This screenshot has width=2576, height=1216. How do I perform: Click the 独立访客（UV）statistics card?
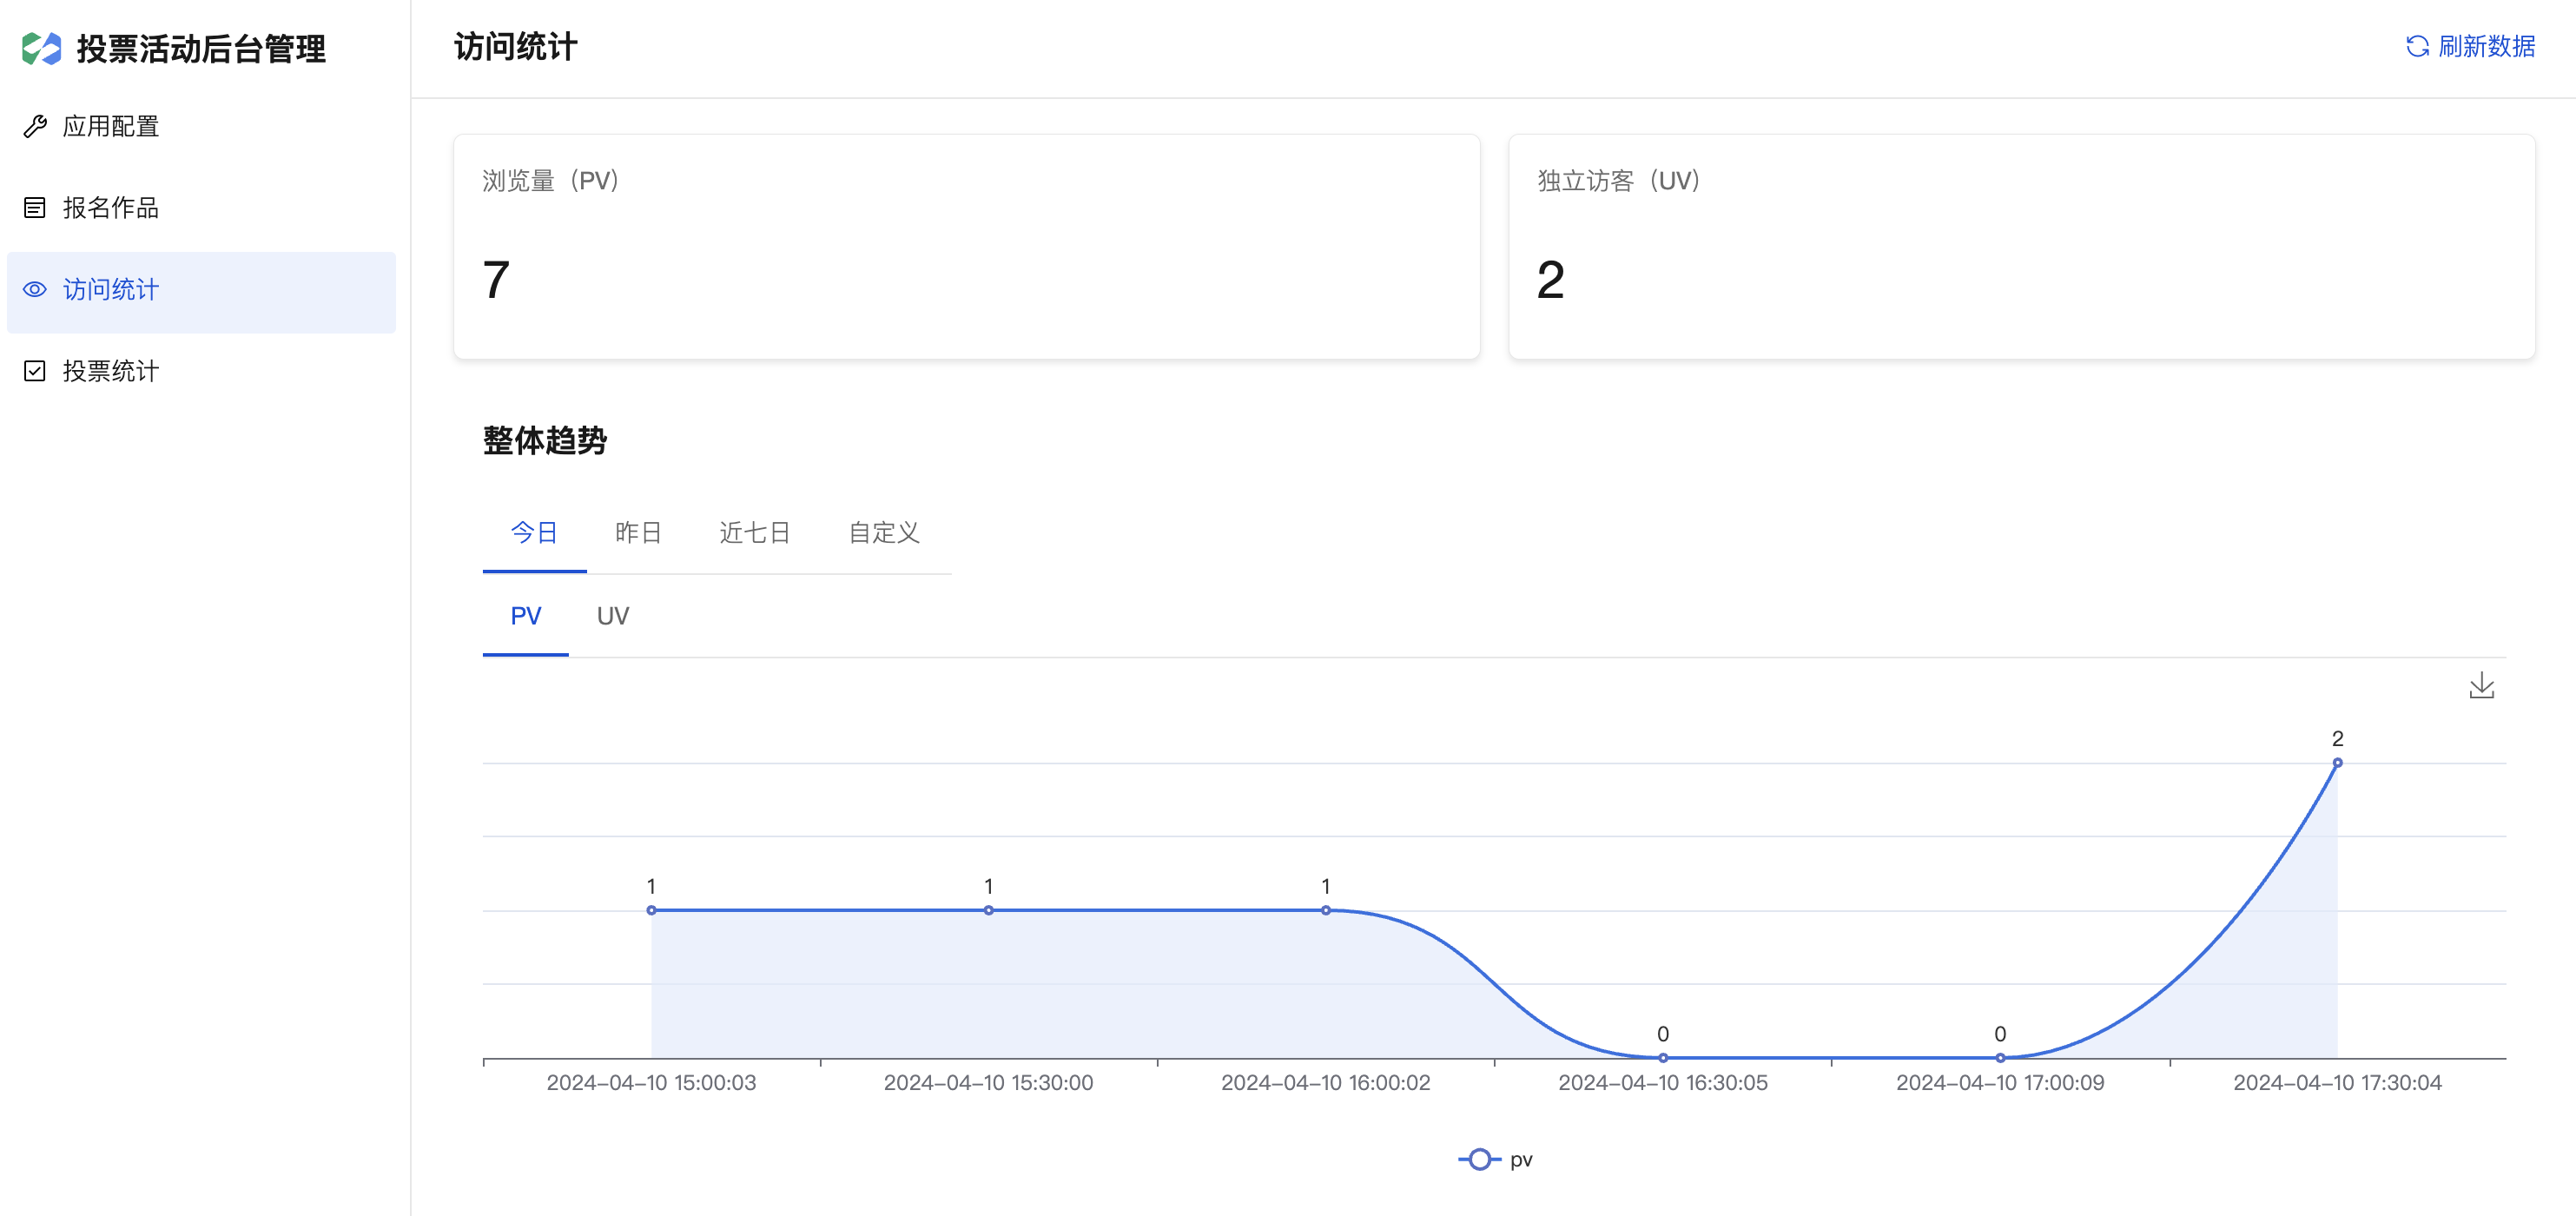pyautogui.click(x=2021, y=247)
